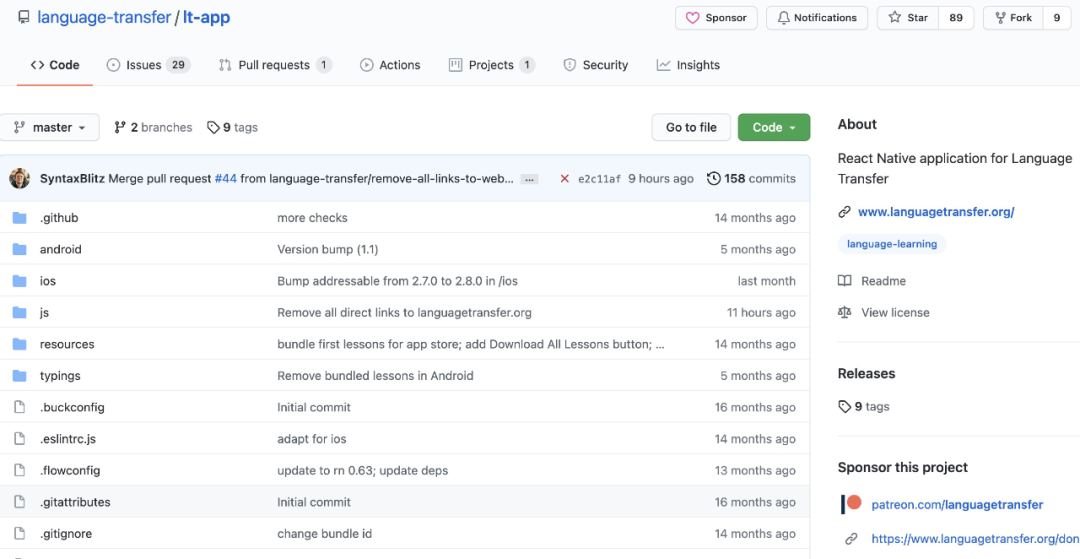Click the js folder icon

click(x=19, y=313)
